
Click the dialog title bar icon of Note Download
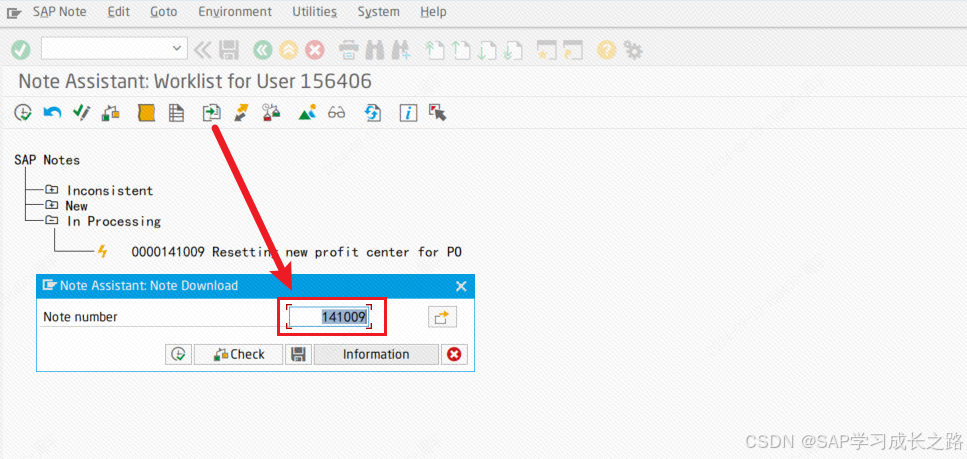coord(49,286)
